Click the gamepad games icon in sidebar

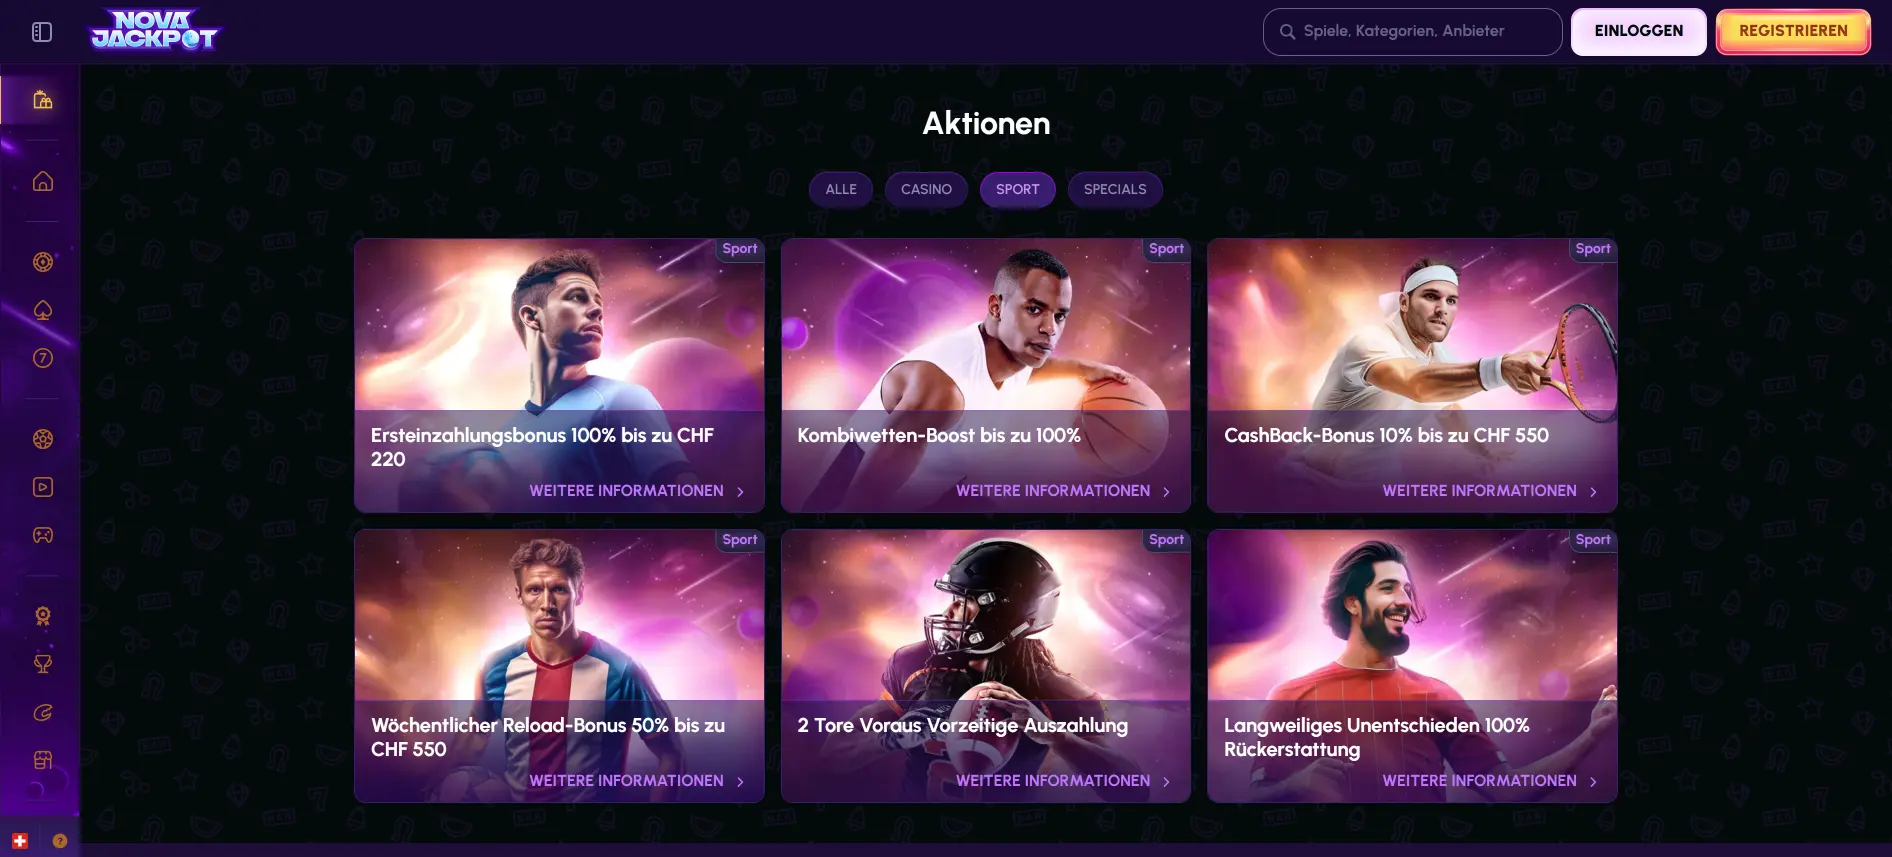click(x=42, y=535)
